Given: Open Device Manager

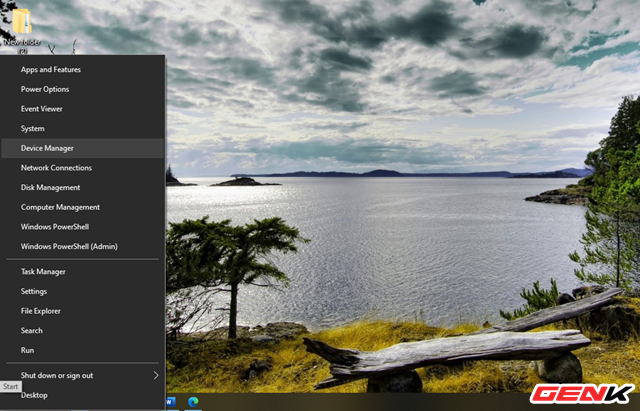Looking at the screenshot, I should [47, 148].
